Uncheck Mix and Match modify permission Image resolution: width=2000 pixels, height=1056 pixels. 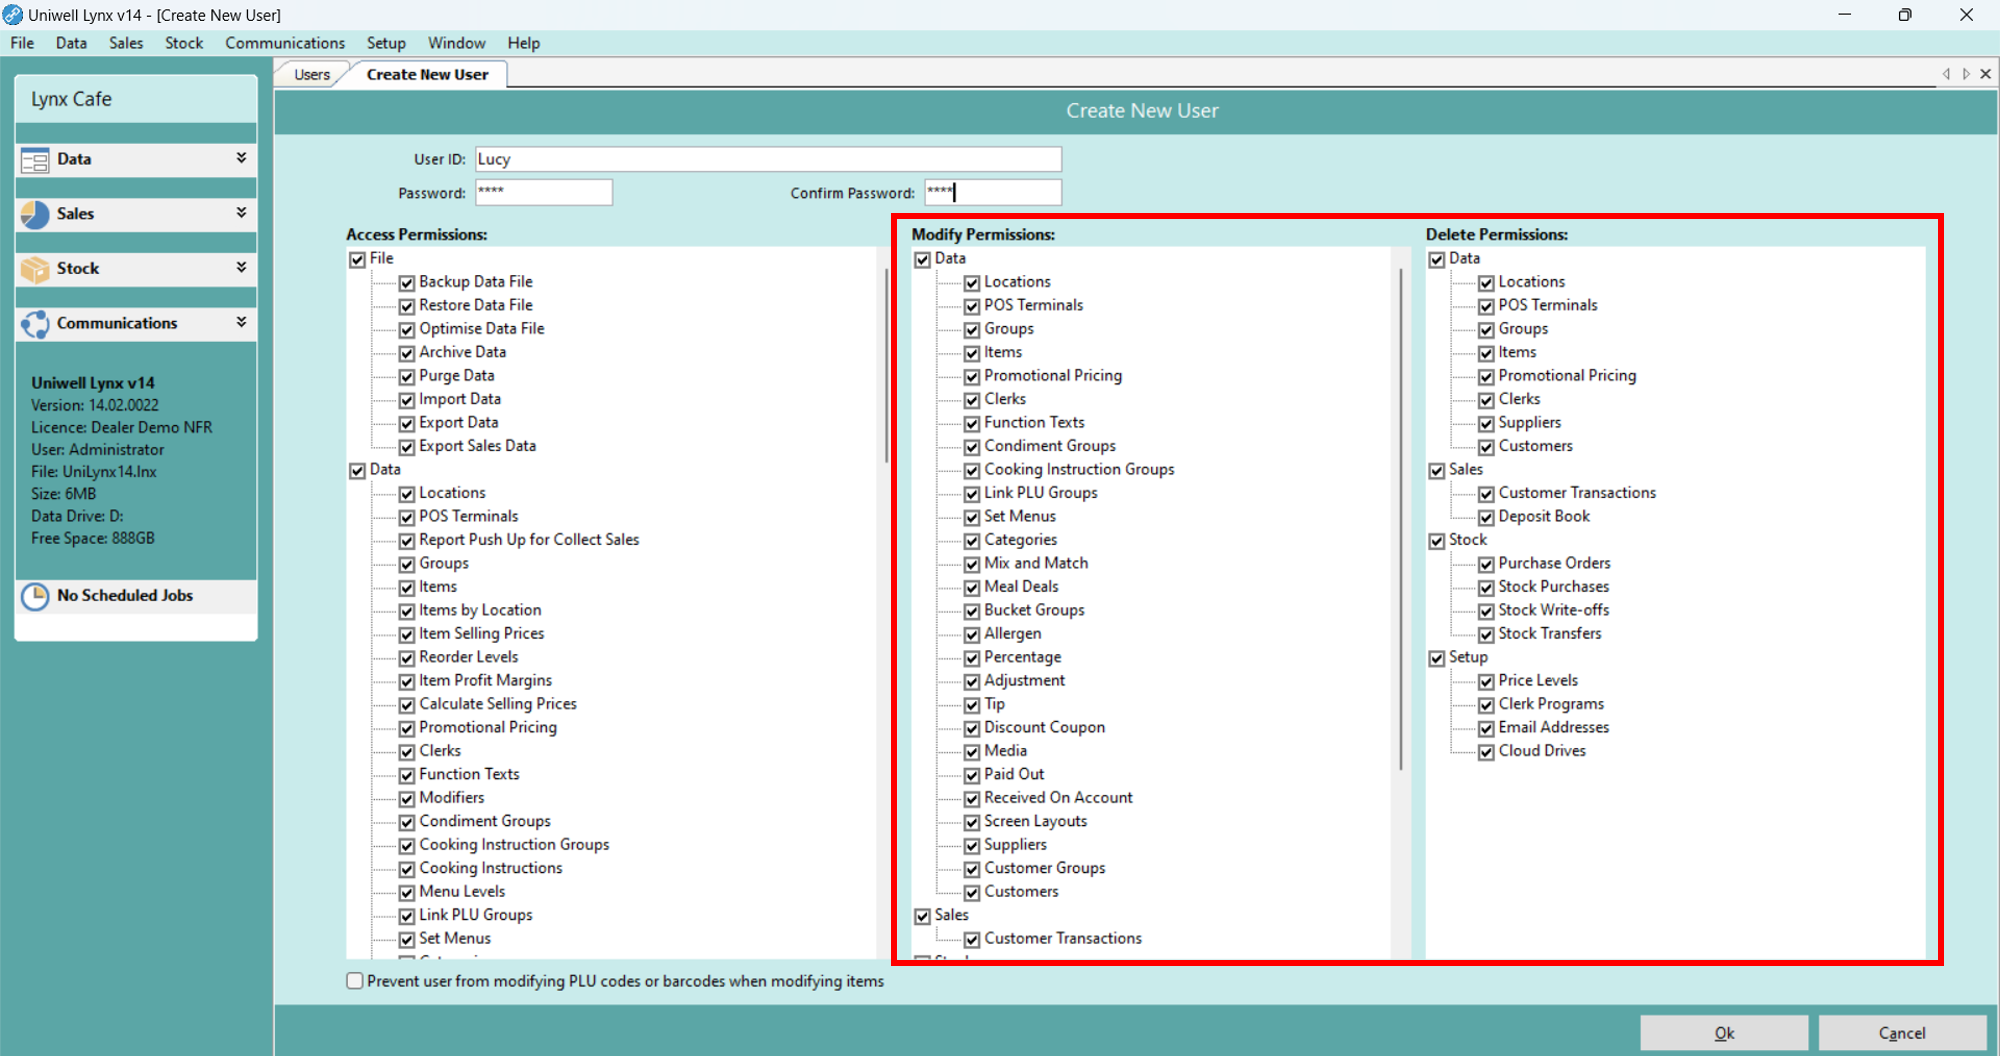point(972,565)
